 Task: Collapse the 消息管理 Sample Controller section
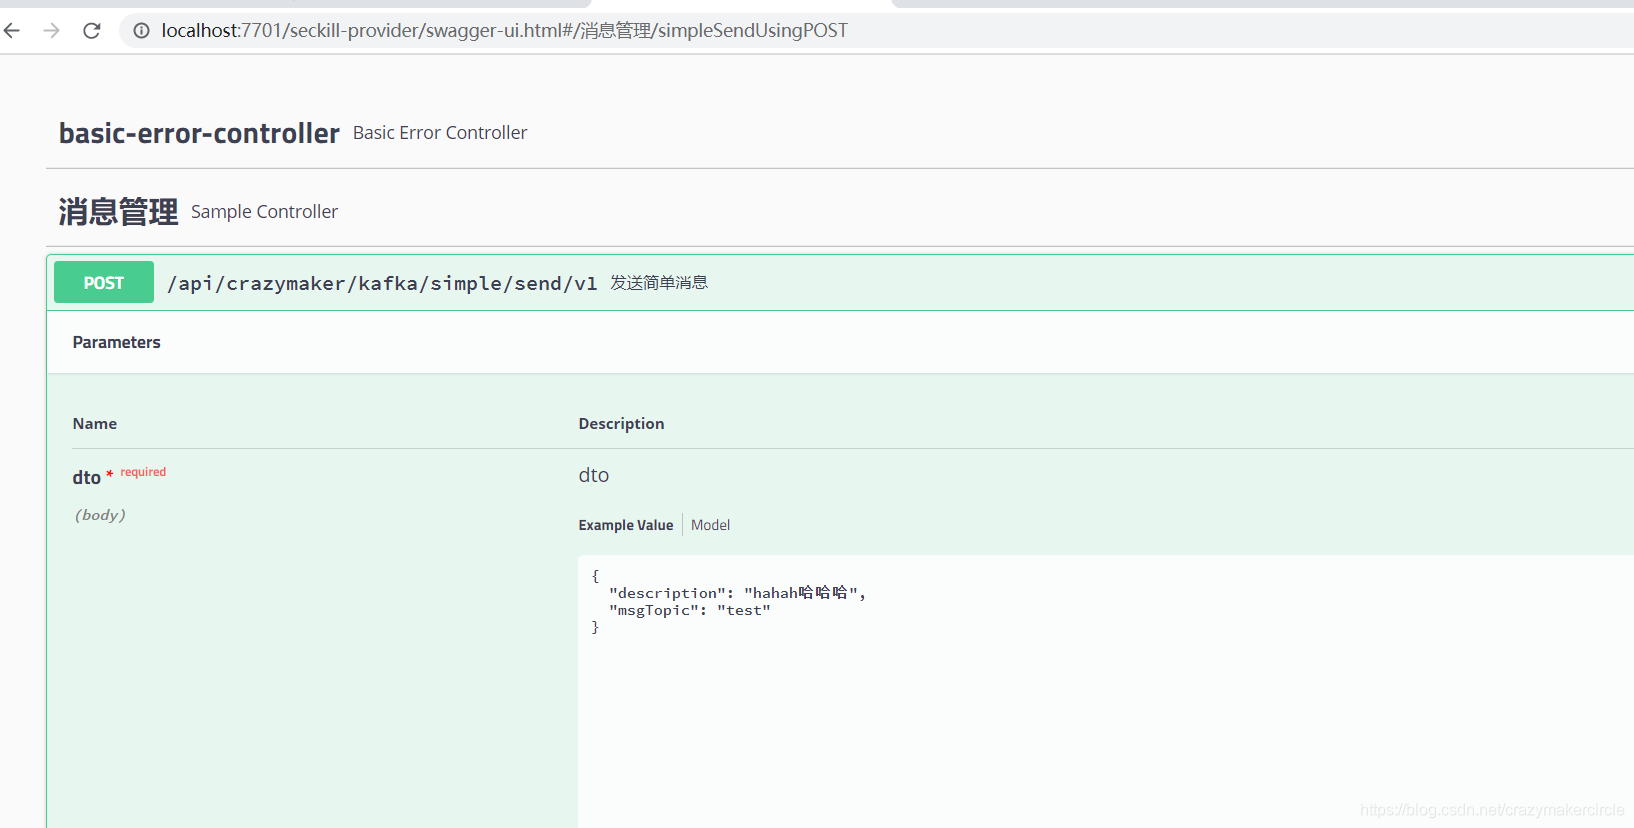point(118,212)
